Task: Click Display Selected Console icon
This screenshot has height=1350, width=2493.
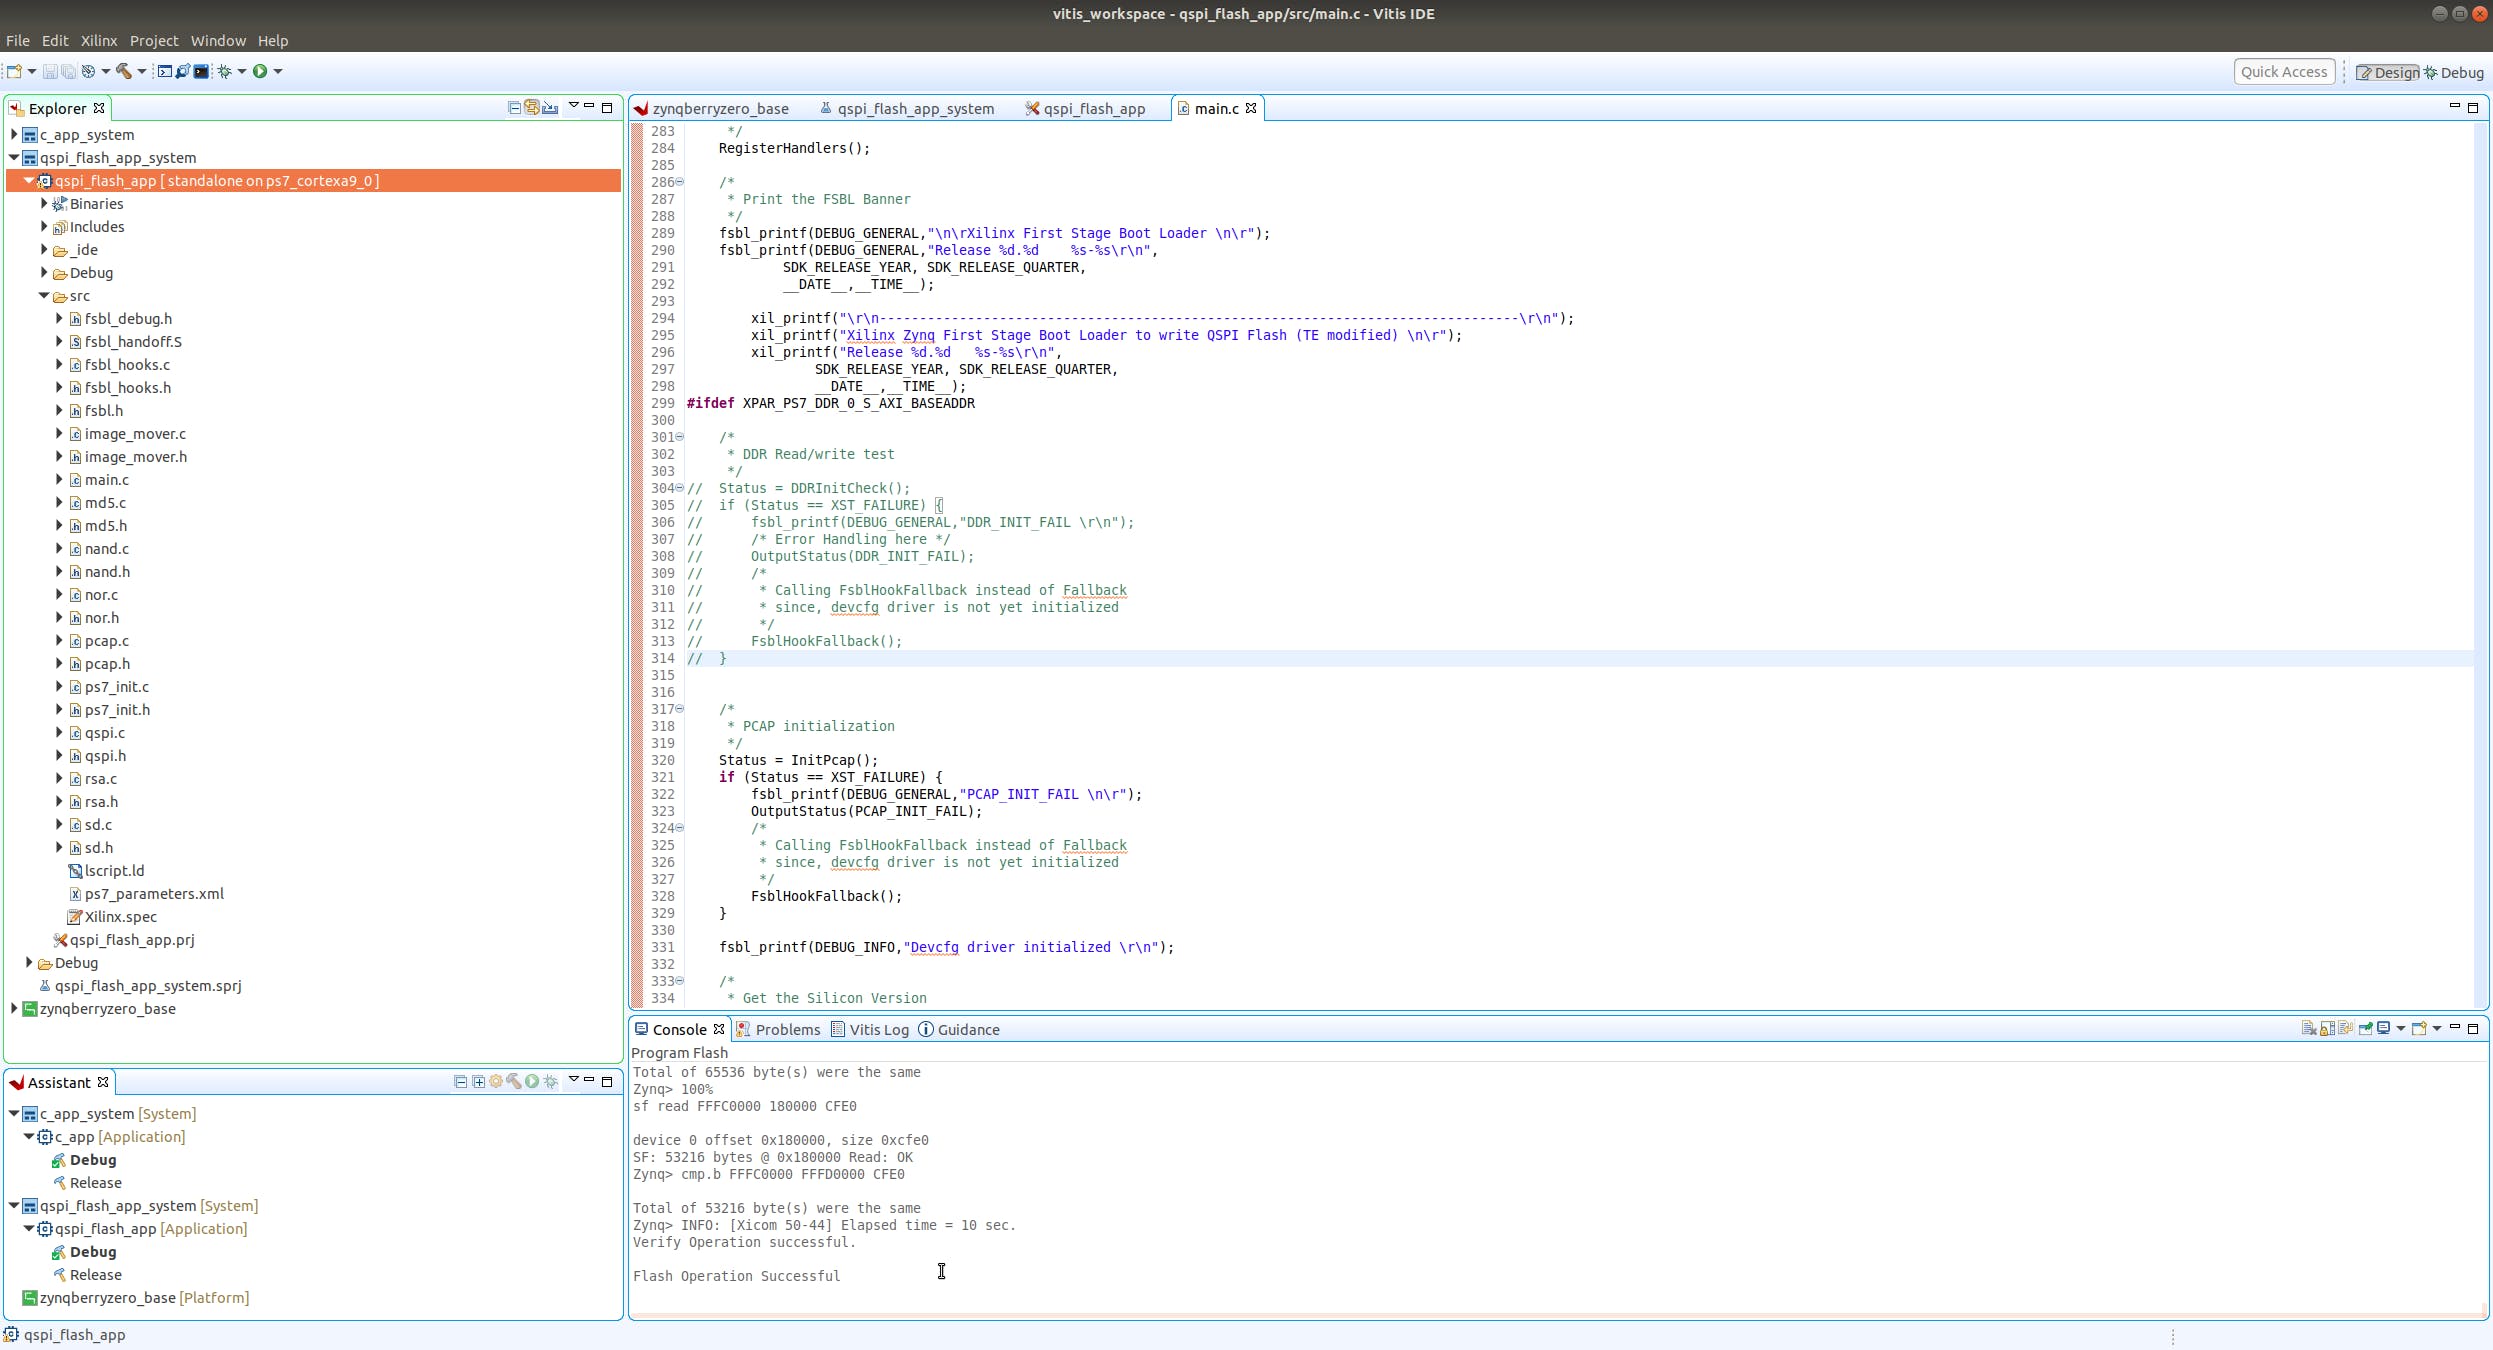Action: [2384, 1028]
